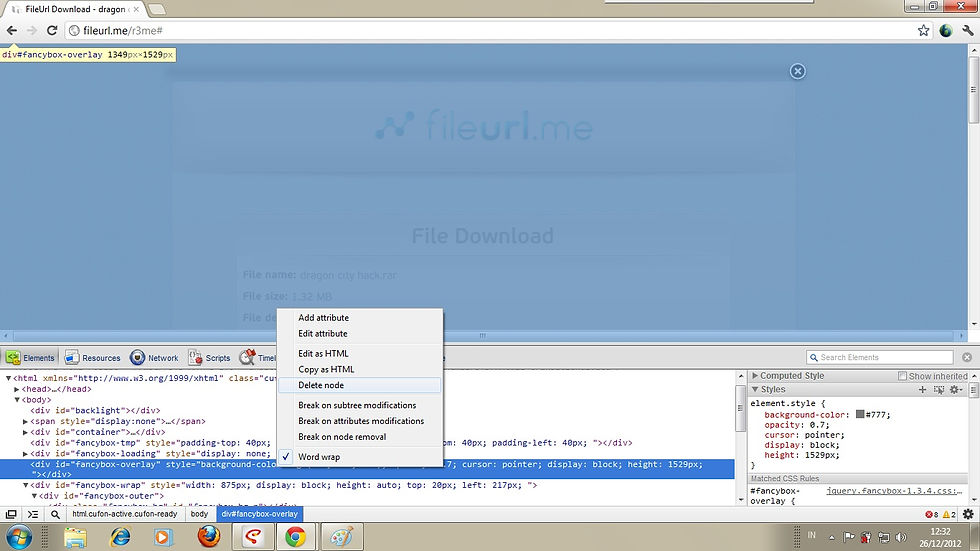Enable Show inherited checkbox
Screen dimensions: 980x551
pyautogui.click(x=902, y=376)
